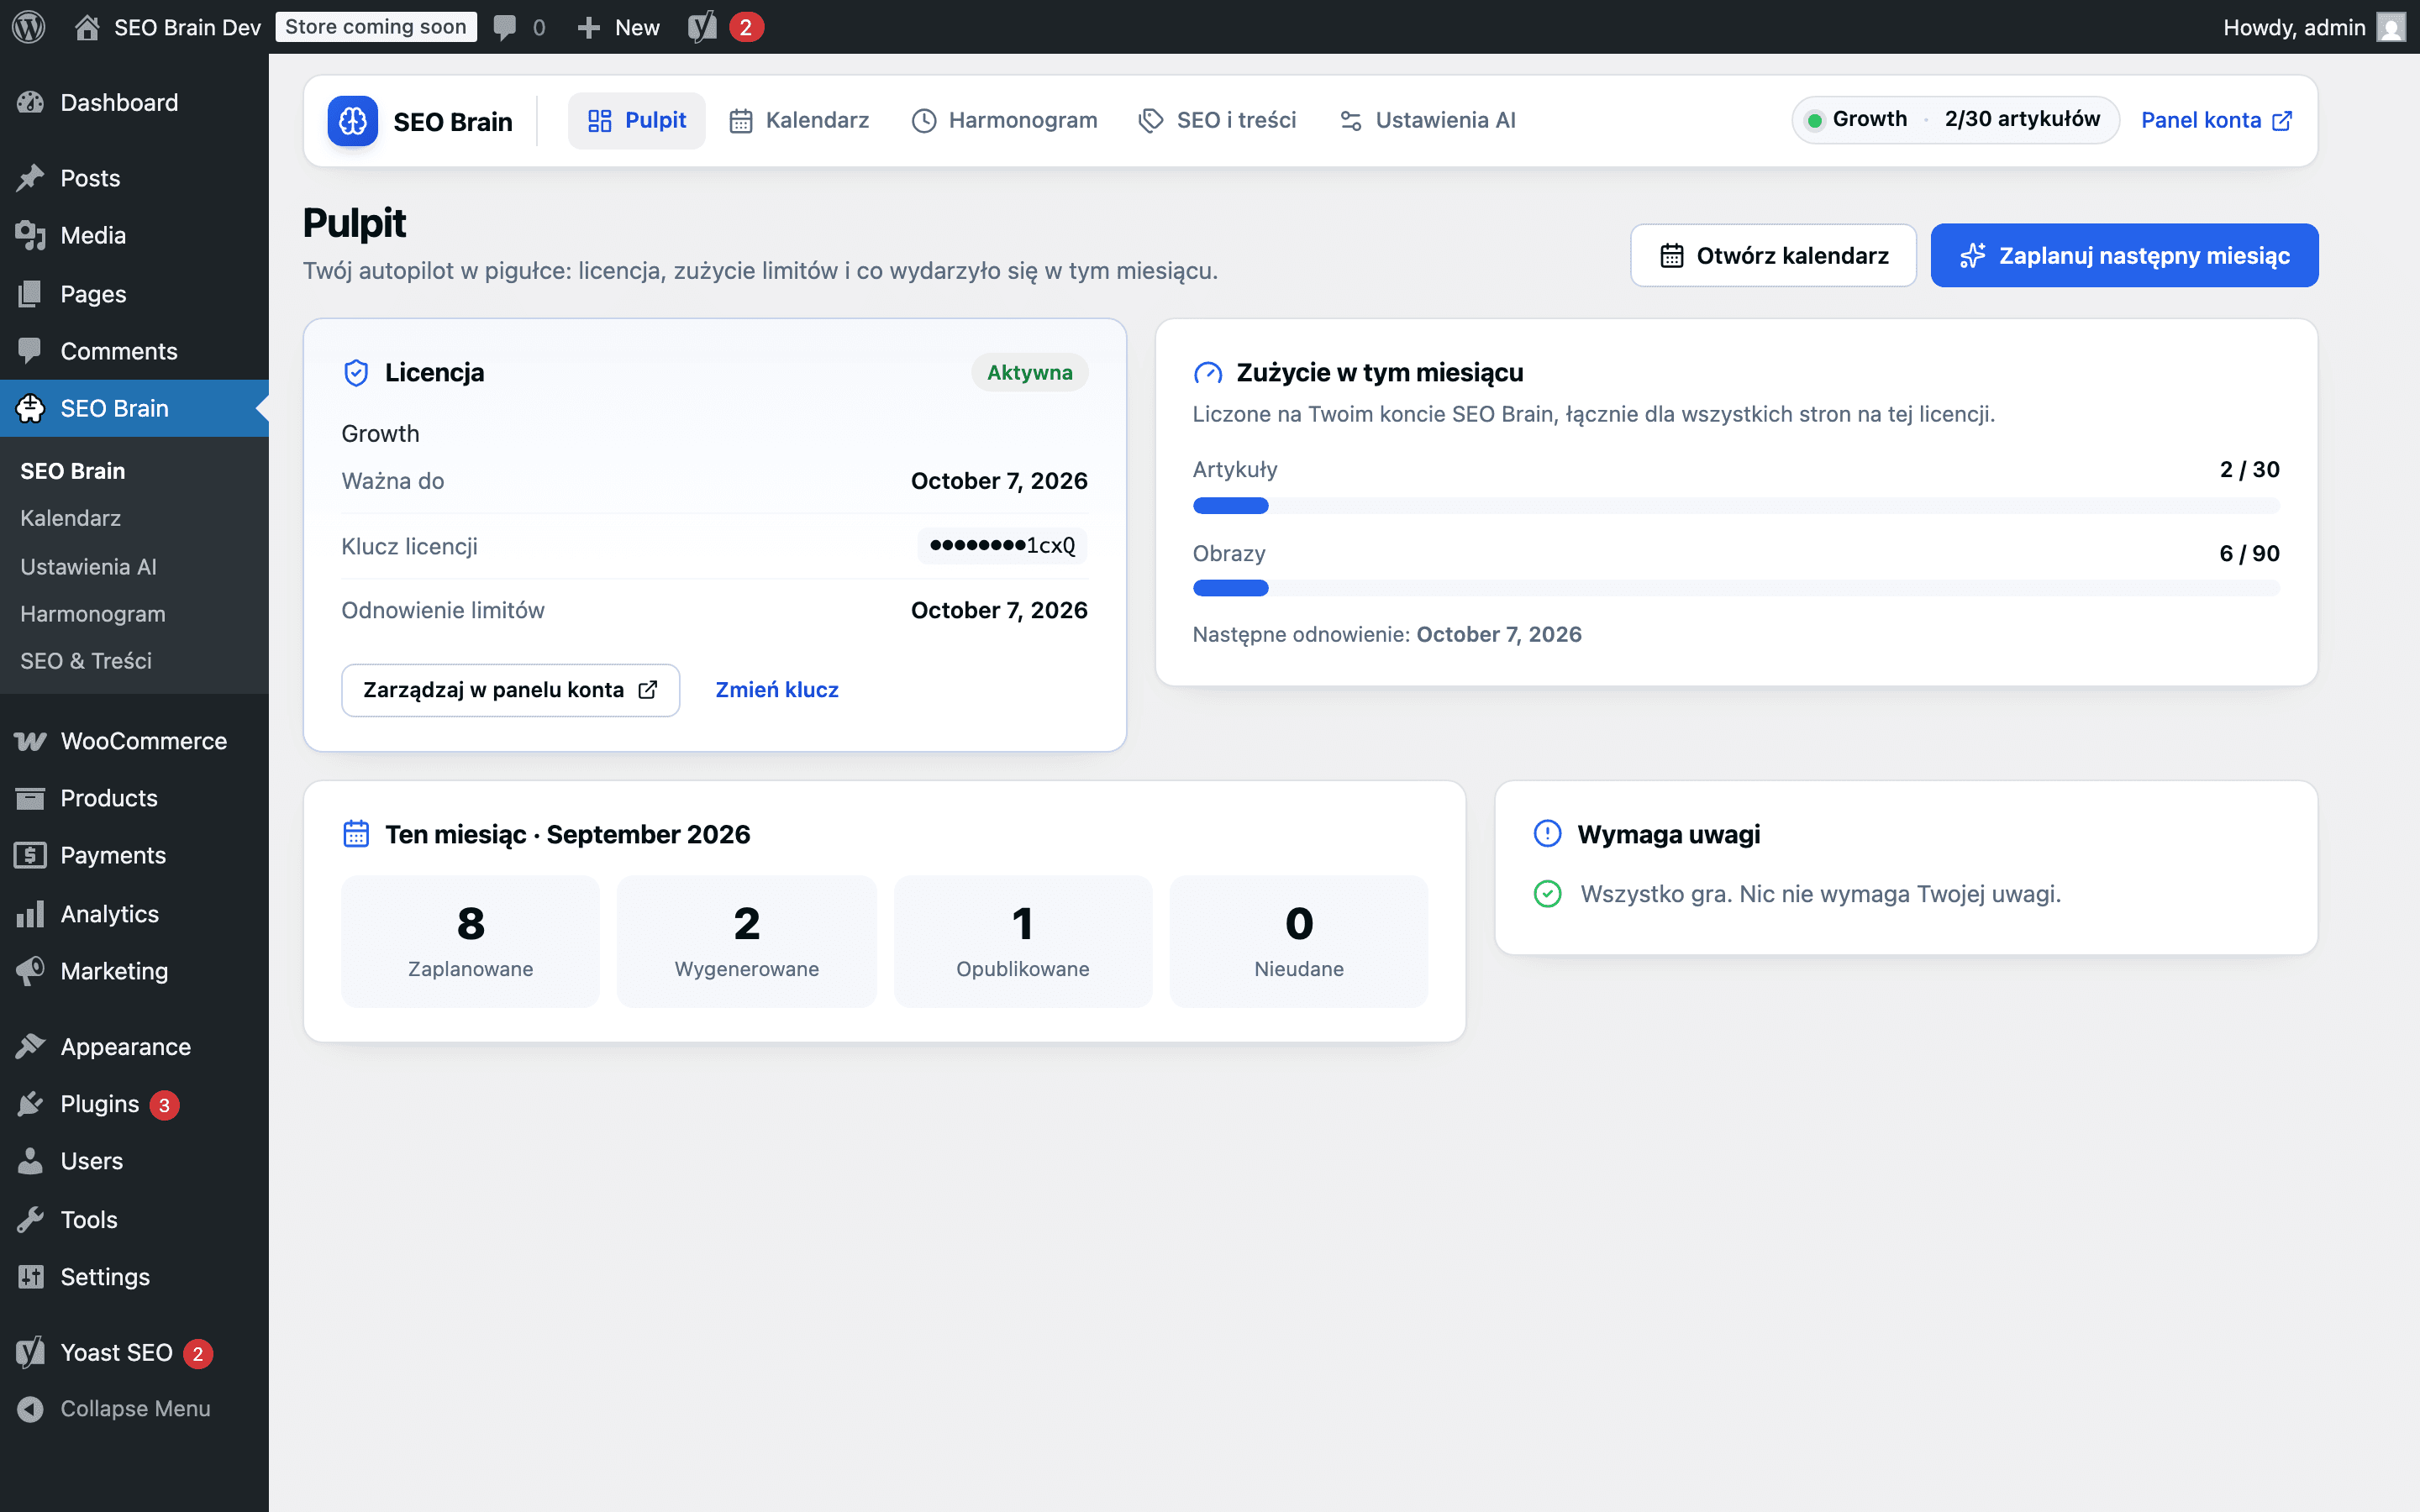Screen dimensions: 2420x1512
Task: Click the Ustawienia AI sliders icon
Action: [1351, 121]
